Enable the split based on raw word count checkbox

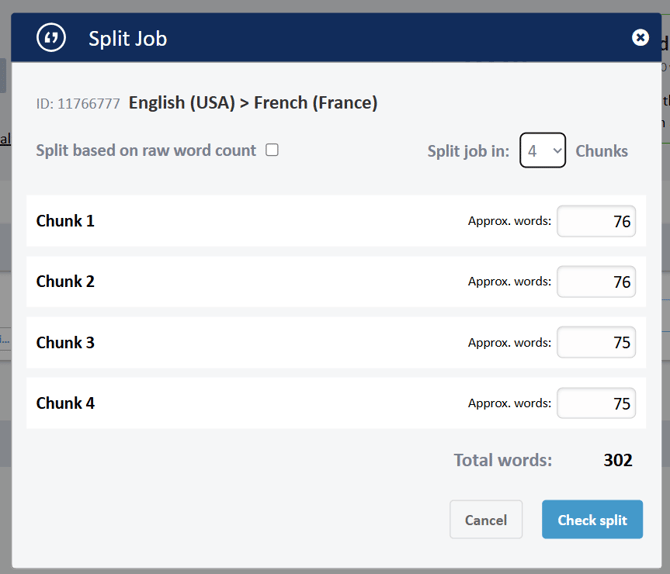tap(272, 150)
